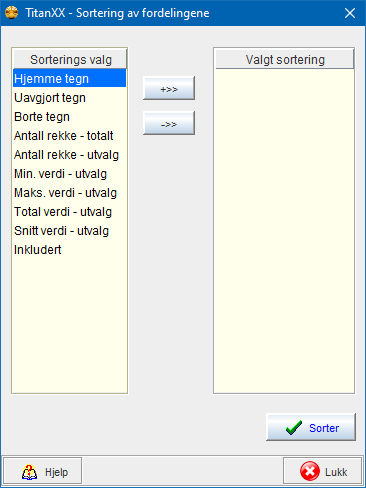Click the green checkmark icon on Sorter

tap(294, 428)
